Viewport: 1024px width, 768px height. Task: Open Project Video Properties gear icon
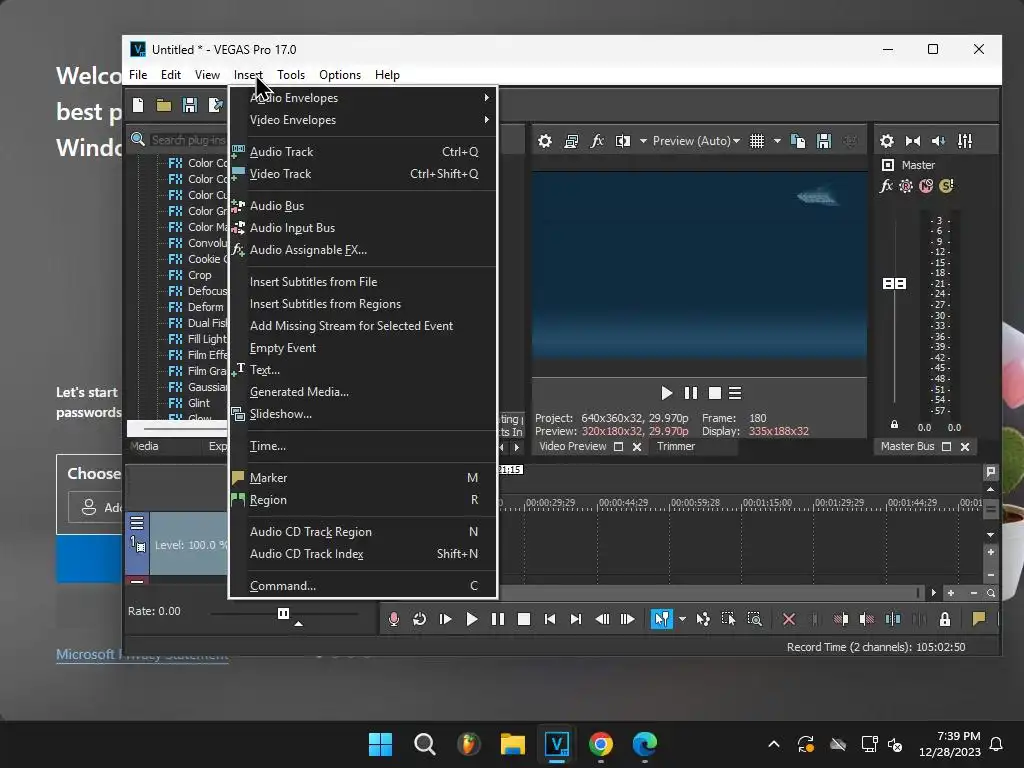(x=545, y=141)
